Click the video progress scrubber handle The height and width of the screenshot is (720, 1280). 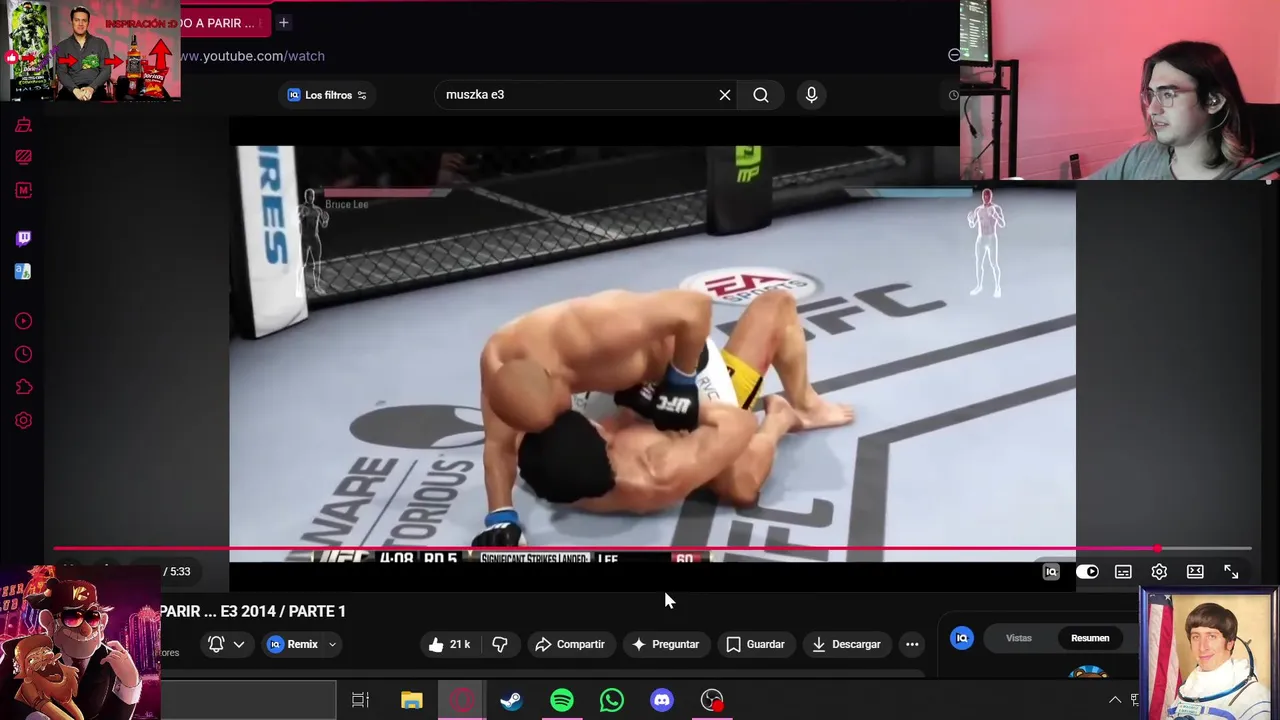1157,549
